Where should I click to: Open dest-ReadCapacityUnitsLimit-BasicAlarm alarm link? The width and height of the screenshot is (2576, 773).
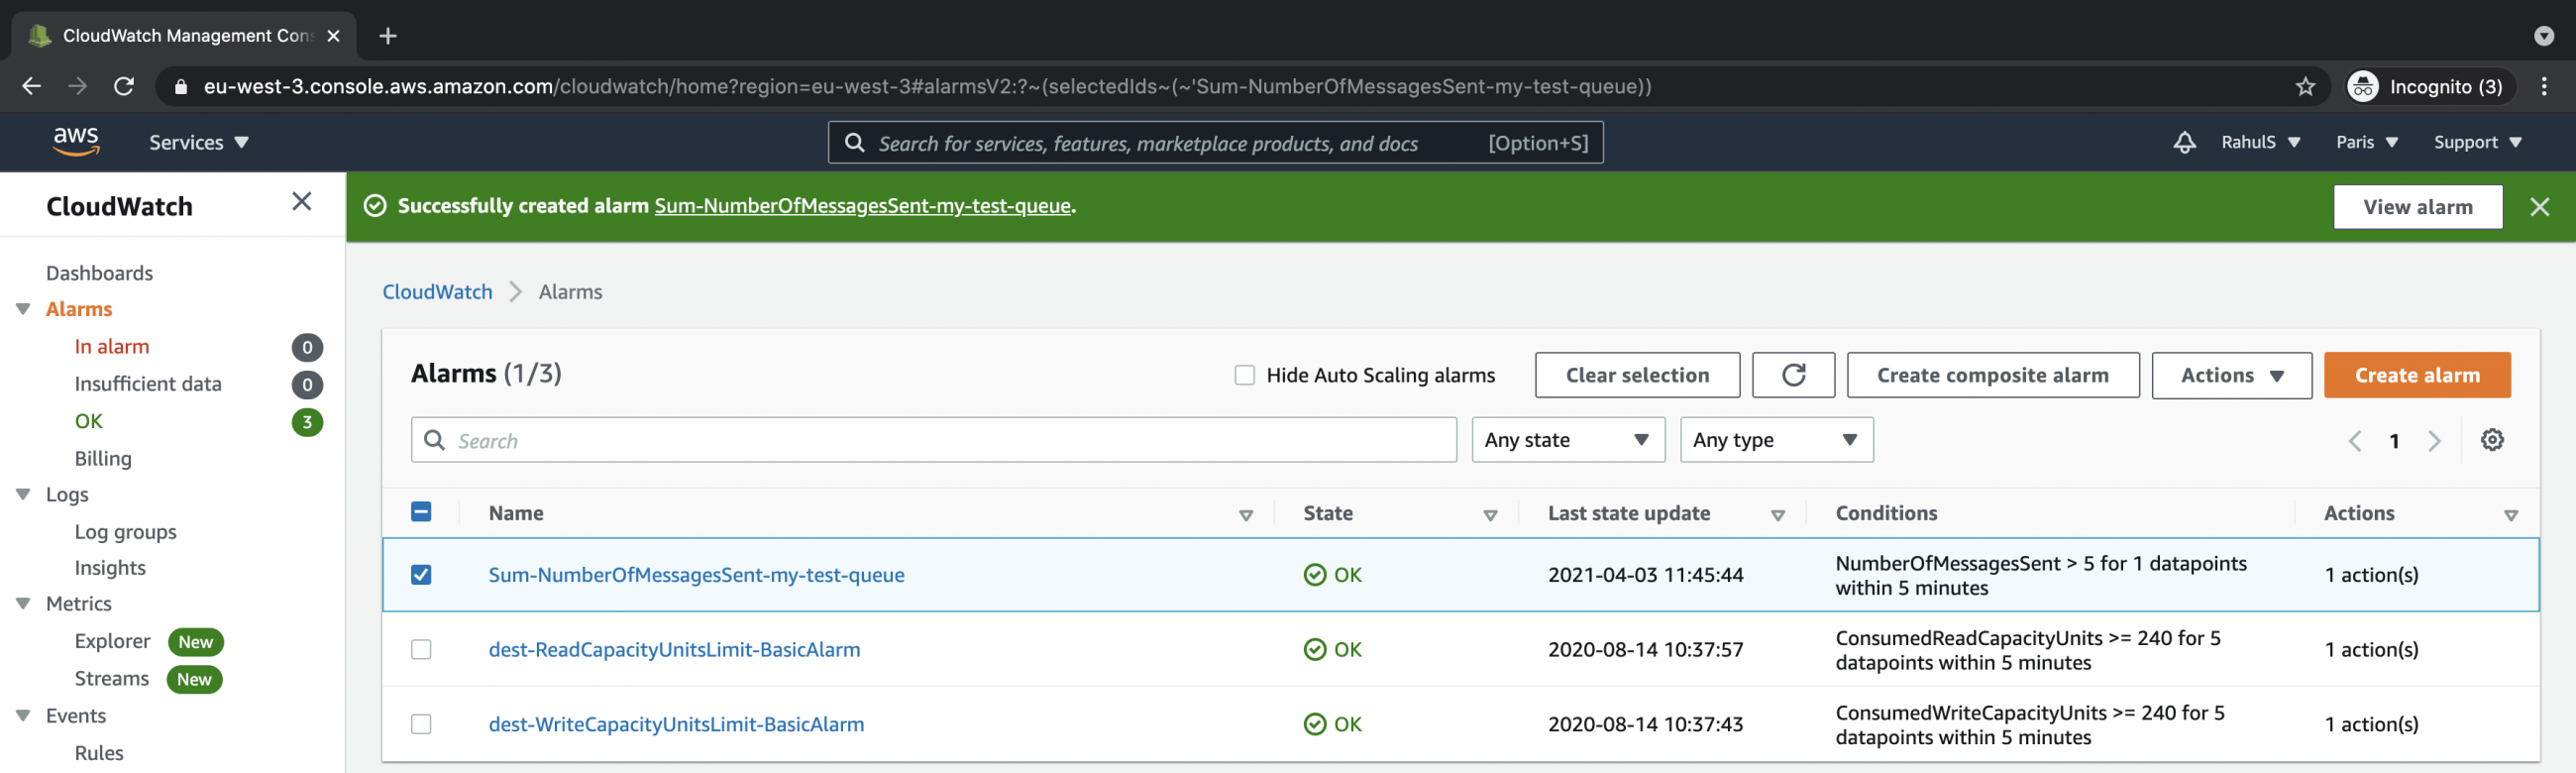[674, 649]
